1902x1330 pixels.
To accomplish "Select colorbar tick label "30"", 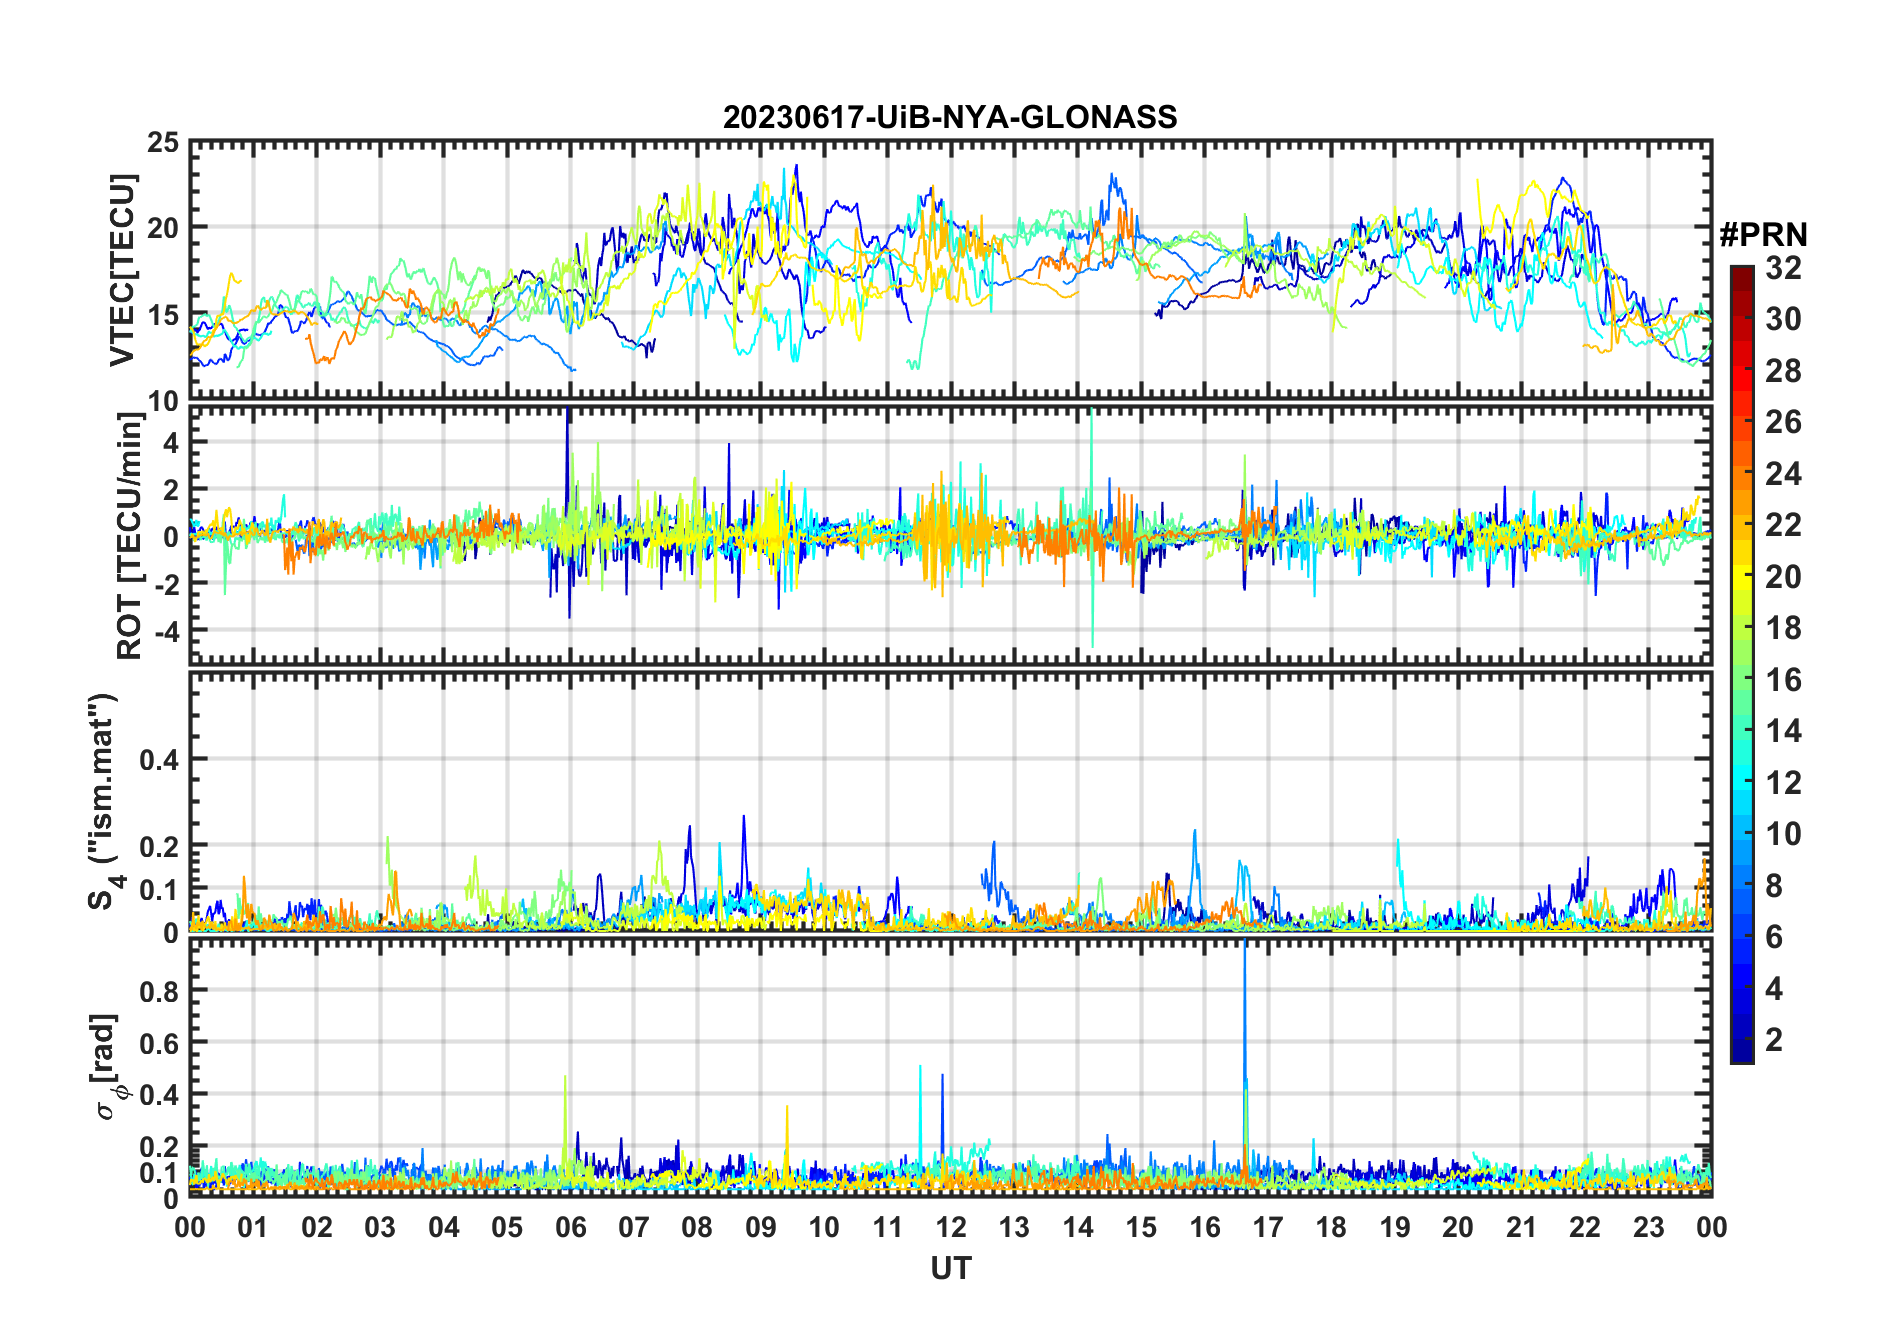I will pos(1783,319).
